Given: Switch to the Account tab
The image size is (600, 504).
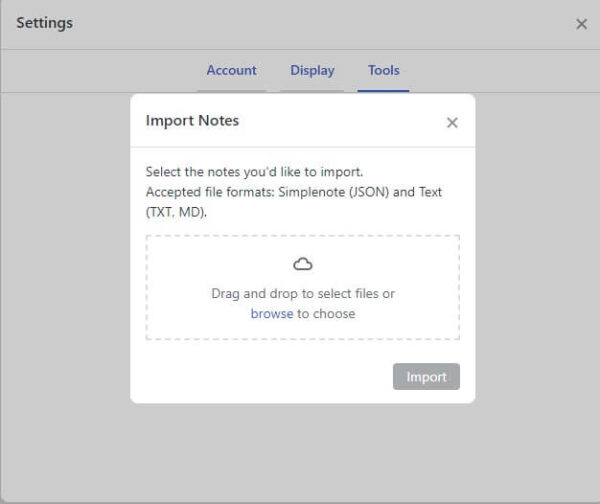Looking at the screenshot, I should pos(231,71).
